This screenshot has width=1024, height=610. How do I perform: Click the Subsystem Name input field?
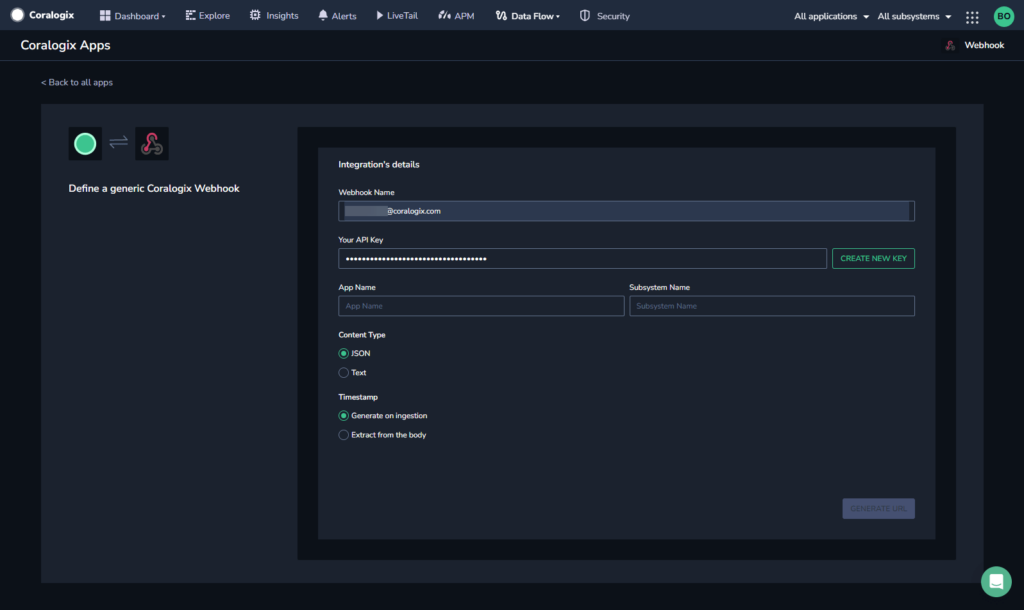[x=772, y=306]
